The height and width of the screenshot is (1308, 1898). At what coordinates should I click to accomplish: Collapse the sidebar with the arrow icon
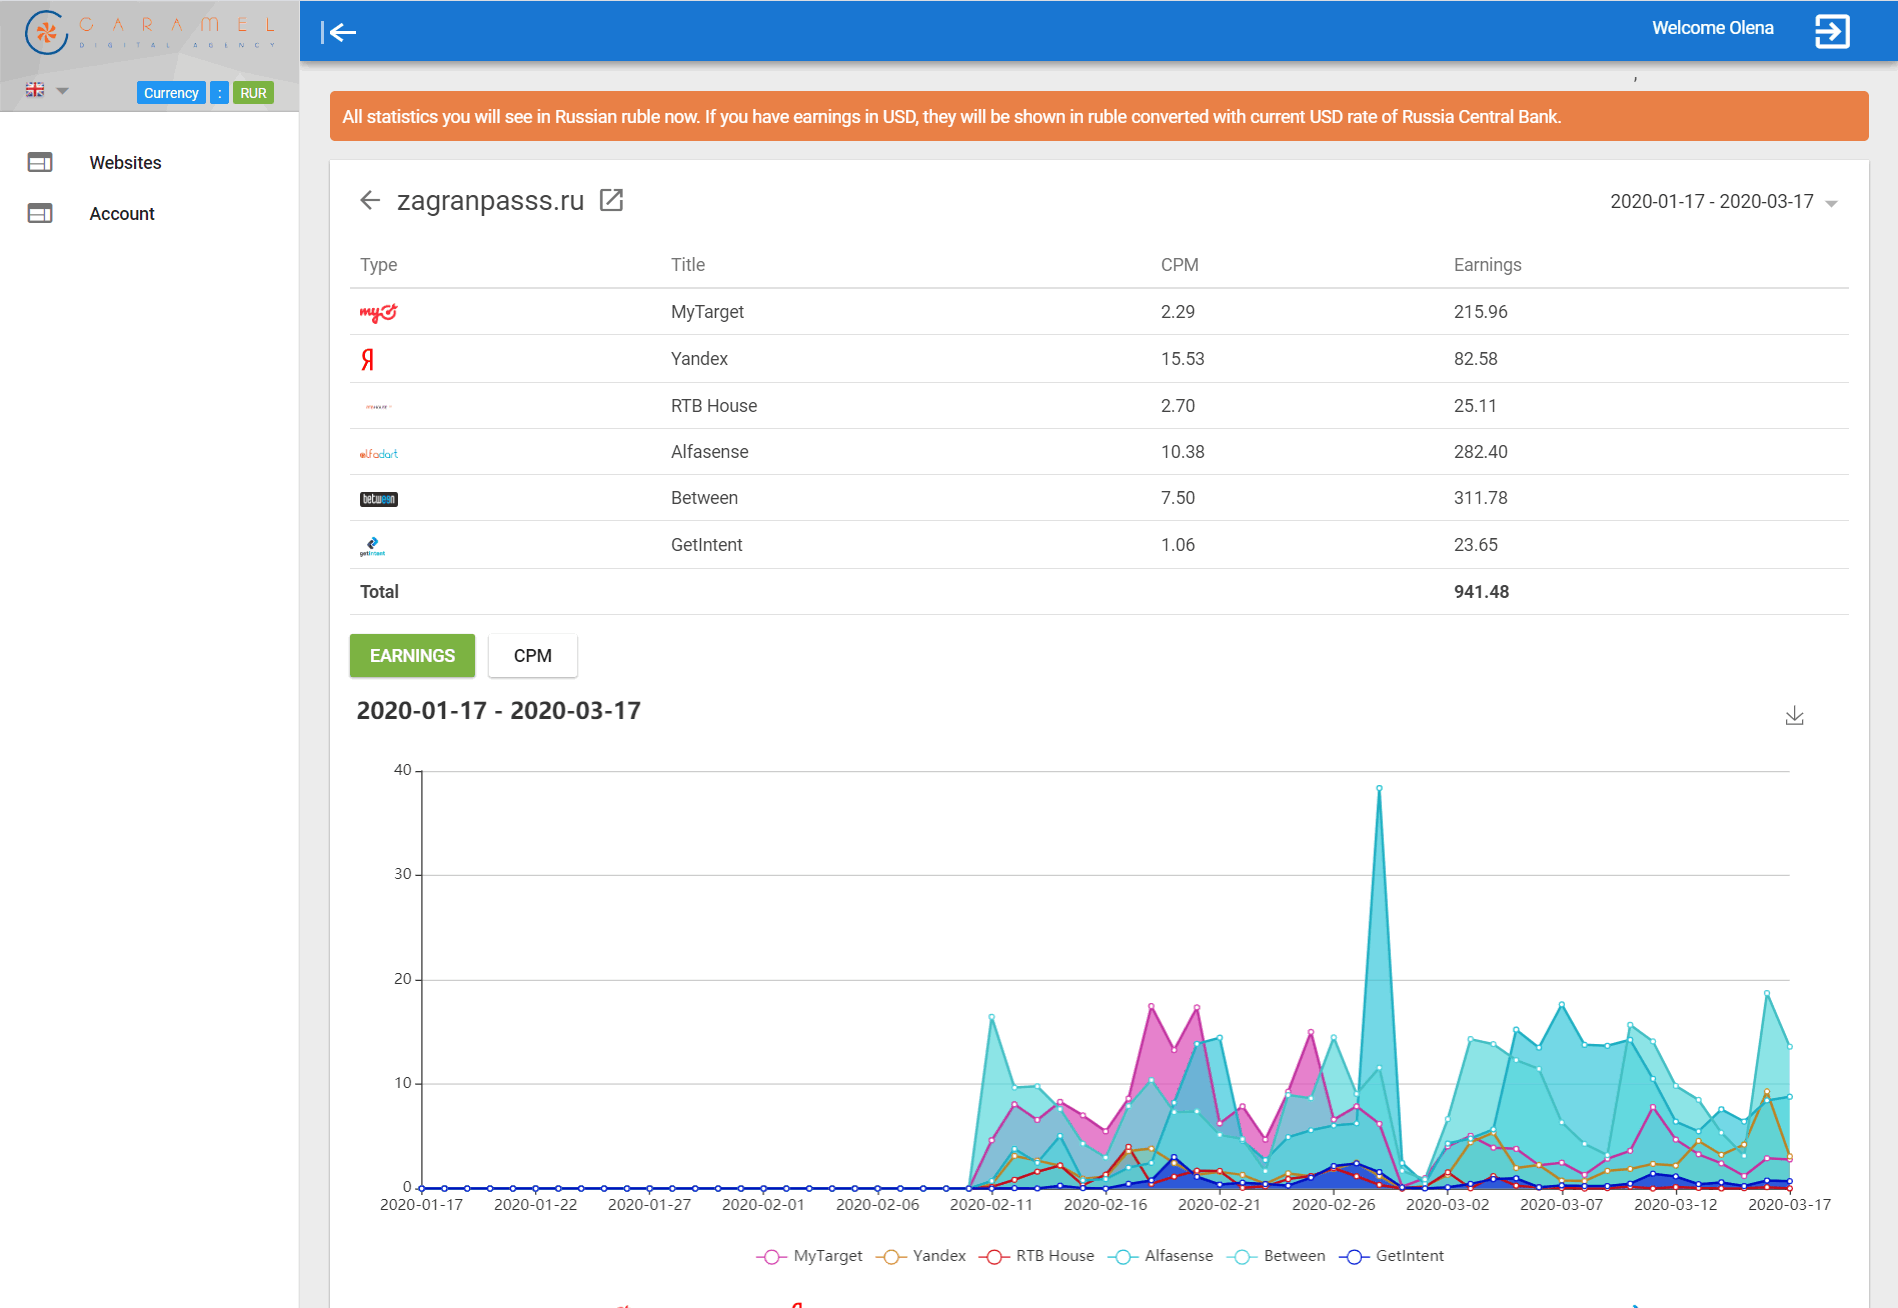tap(339, 33)
